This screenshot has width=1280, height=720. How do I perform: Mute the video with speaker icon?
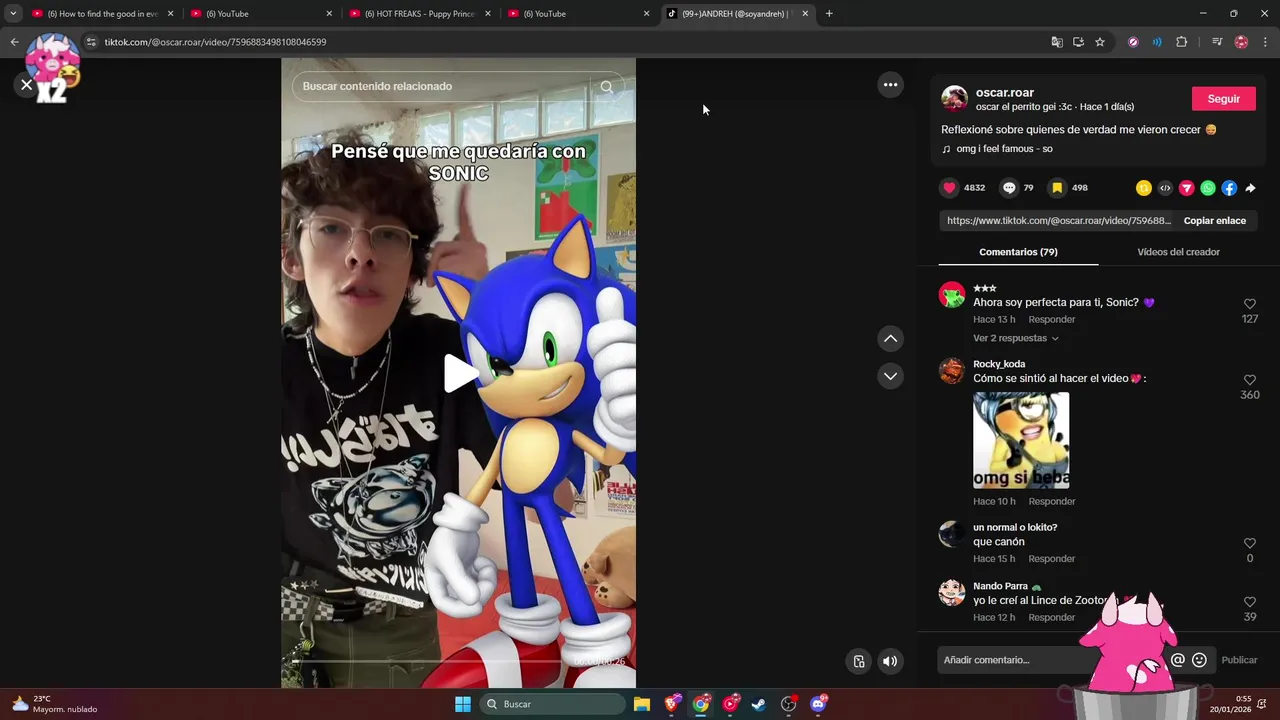[890, 661]
